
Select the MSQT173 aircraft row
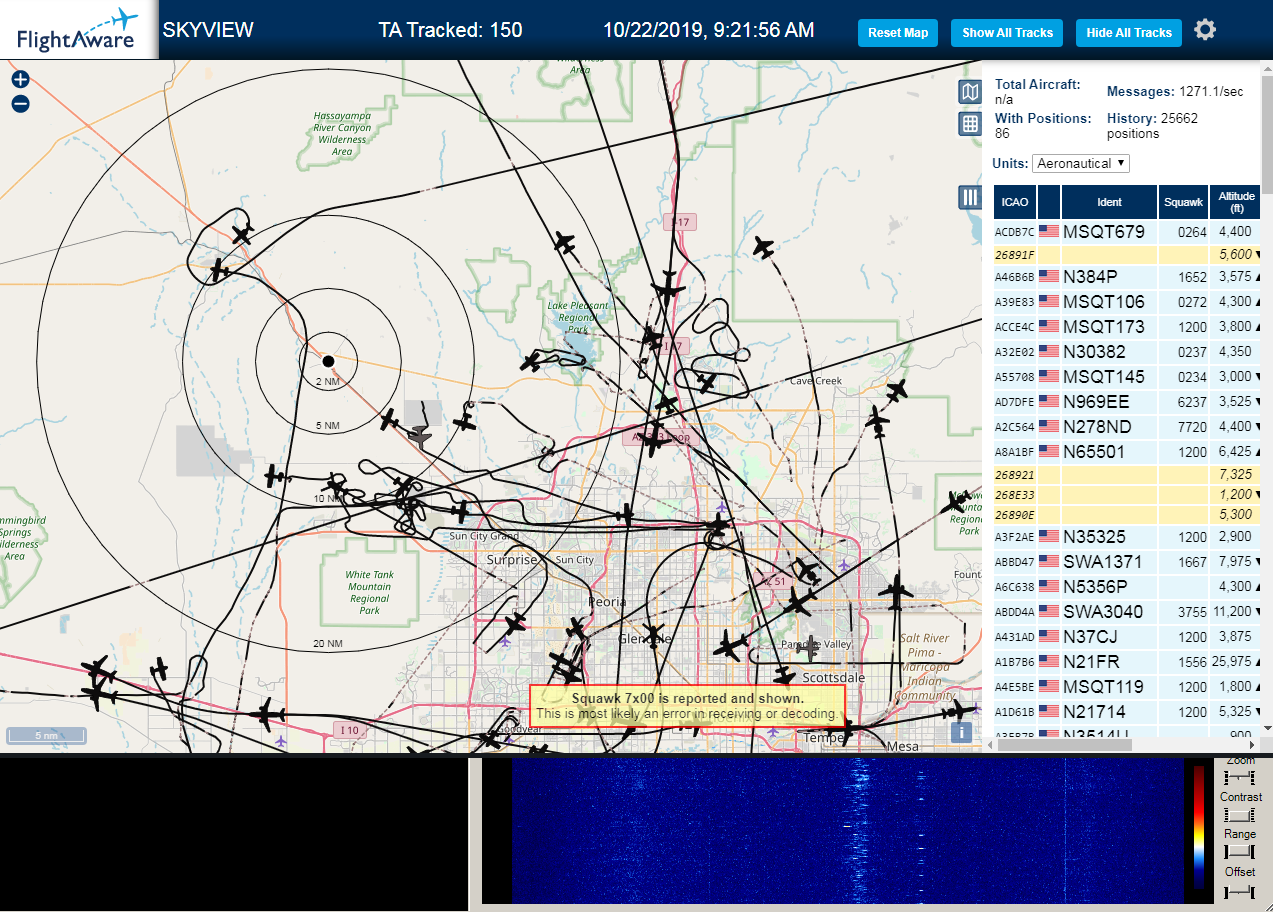coord(1127,327)
